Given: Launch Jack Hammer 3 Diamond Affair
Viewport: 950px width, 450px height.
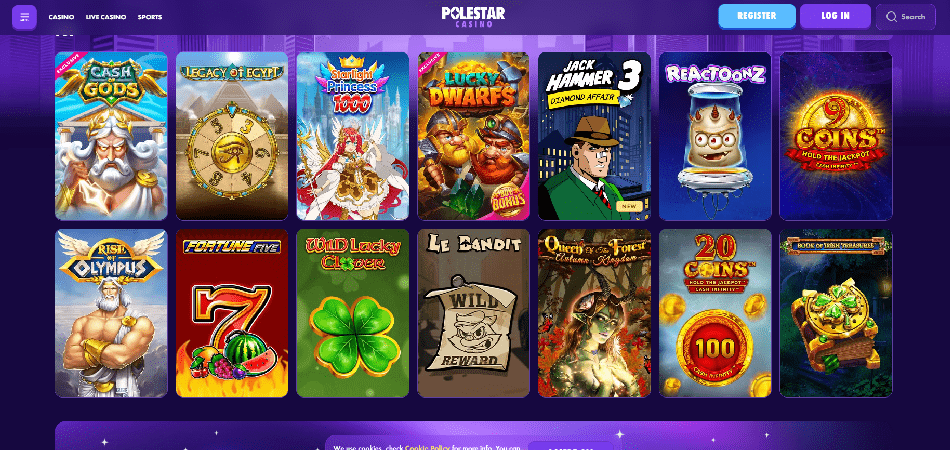Looking at the screenshot, I should tap(594, 136).
